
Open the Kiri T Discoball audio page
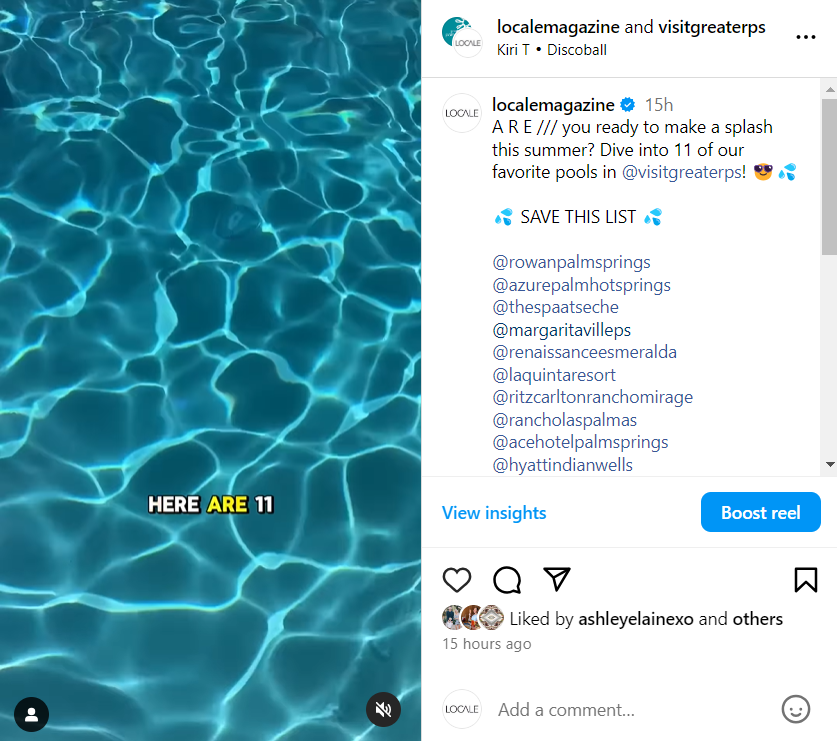coord(551,50)
